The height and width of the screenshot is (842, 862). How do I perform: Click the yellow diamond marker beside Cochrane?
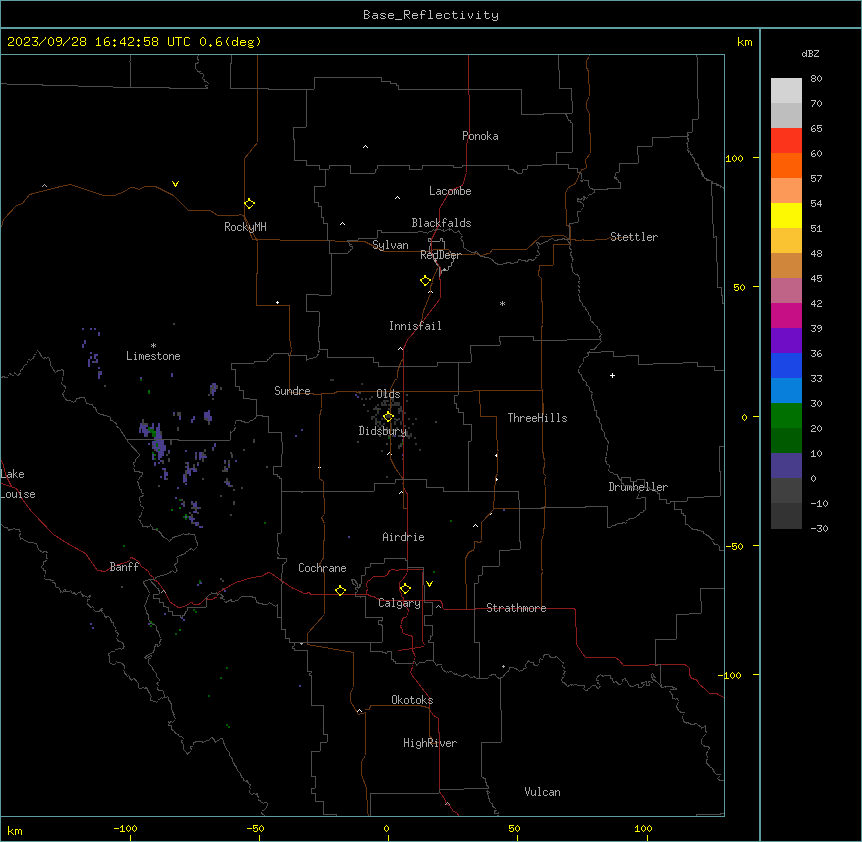coord(340,590)
